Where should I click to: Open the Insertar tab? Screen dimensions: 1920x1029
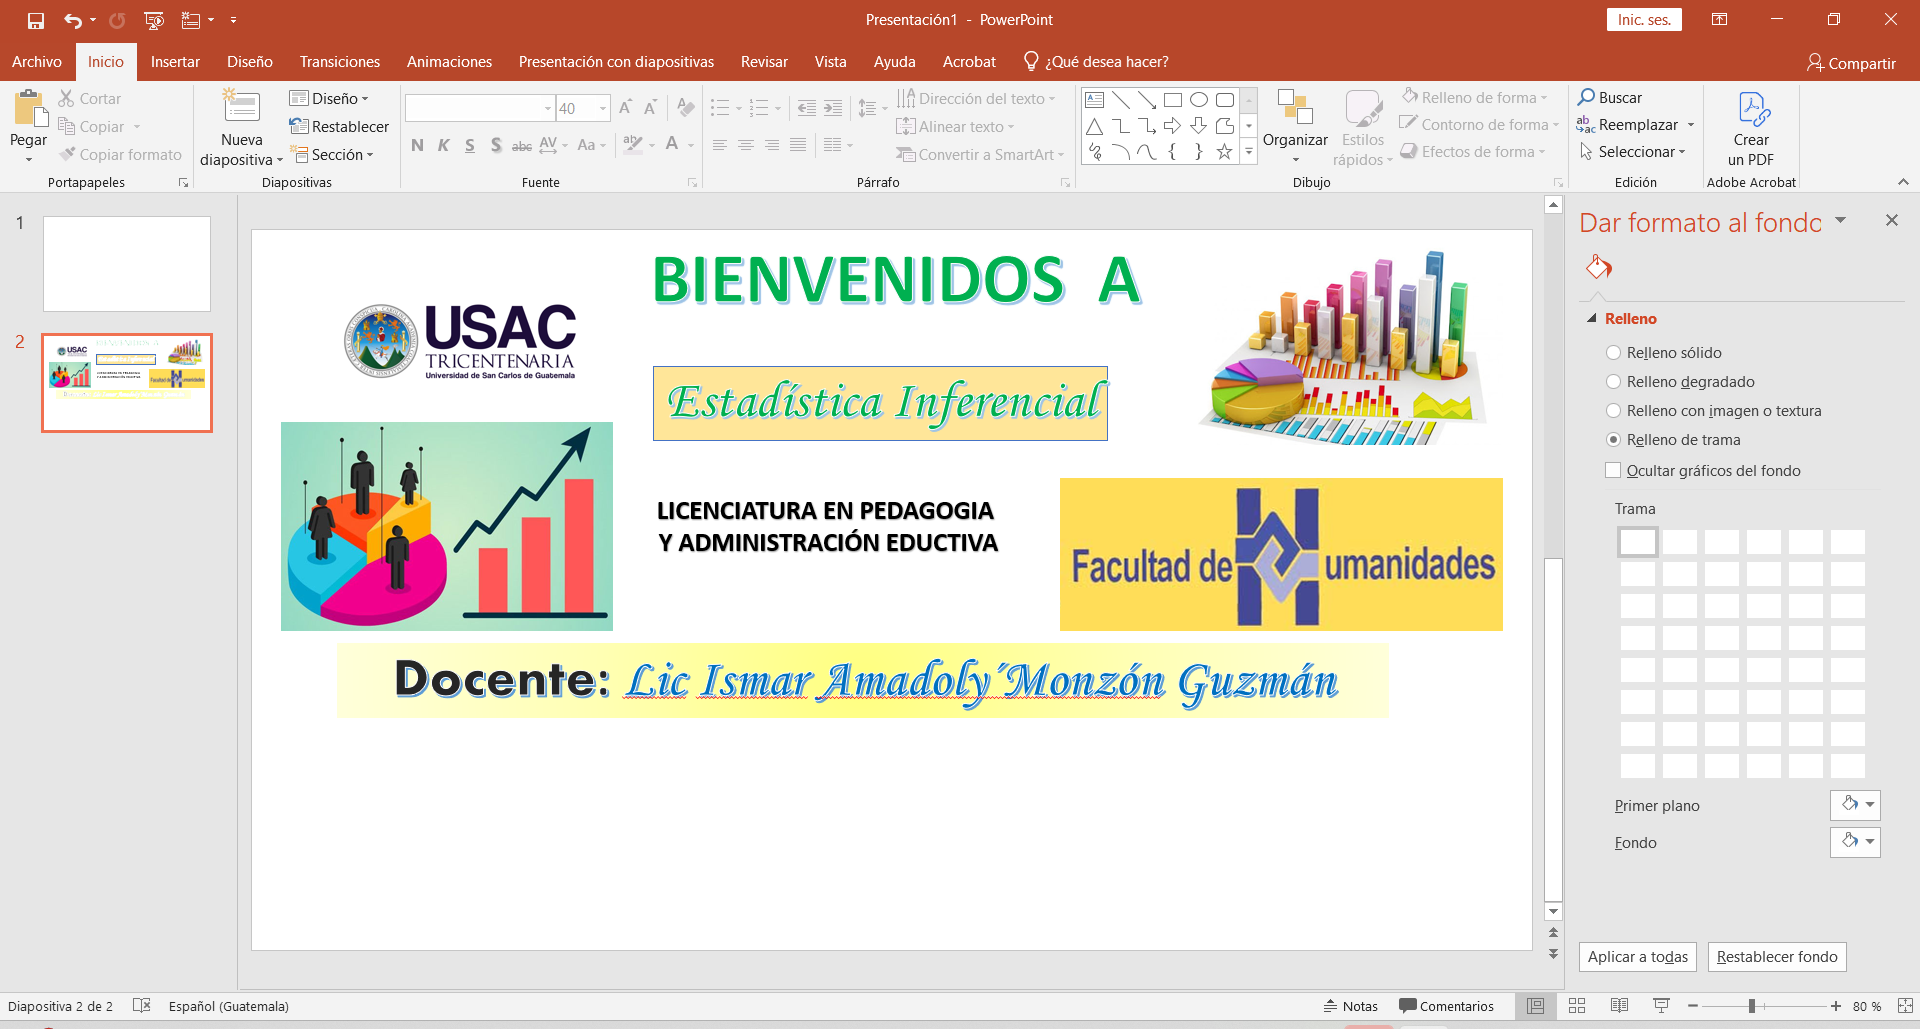pos(175,62)
